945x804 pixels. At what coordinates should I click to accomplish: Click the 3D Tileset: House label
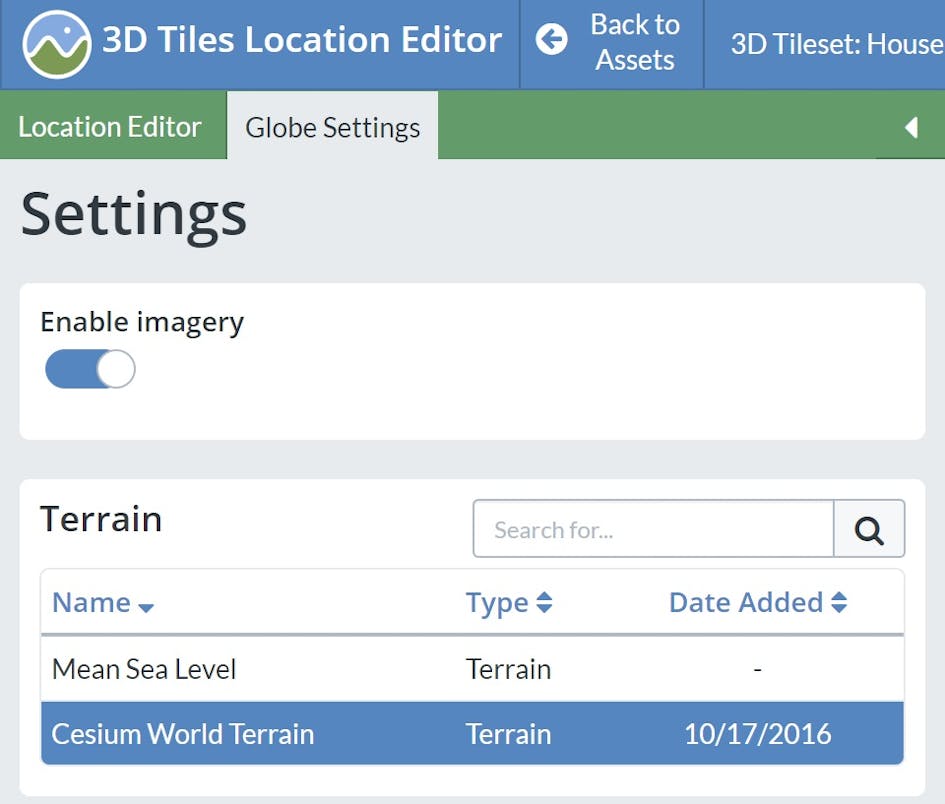click(x=836, y=44)
